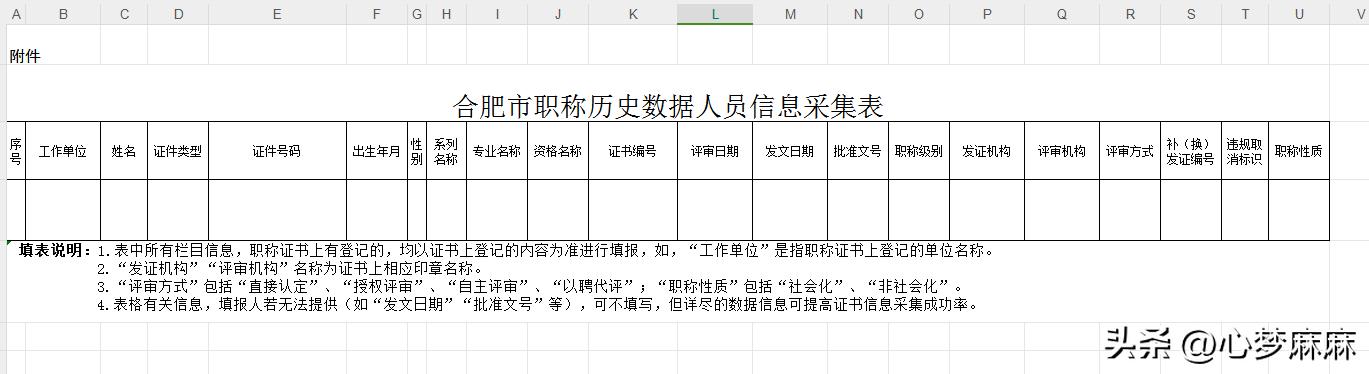
Task: Select column S header
Action: [1191, 13]
